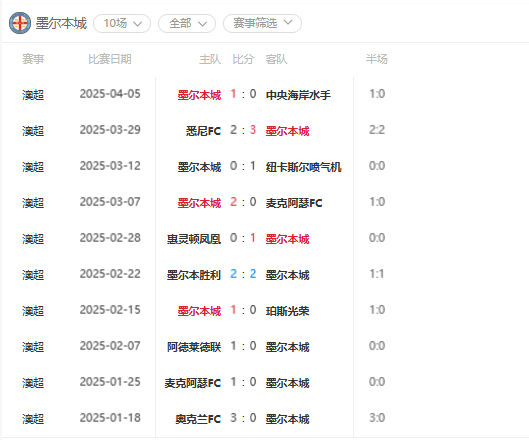Click the 2:3 score against 悉尼FC
This screenshot has width=529, height=440.
pos(243,130)
